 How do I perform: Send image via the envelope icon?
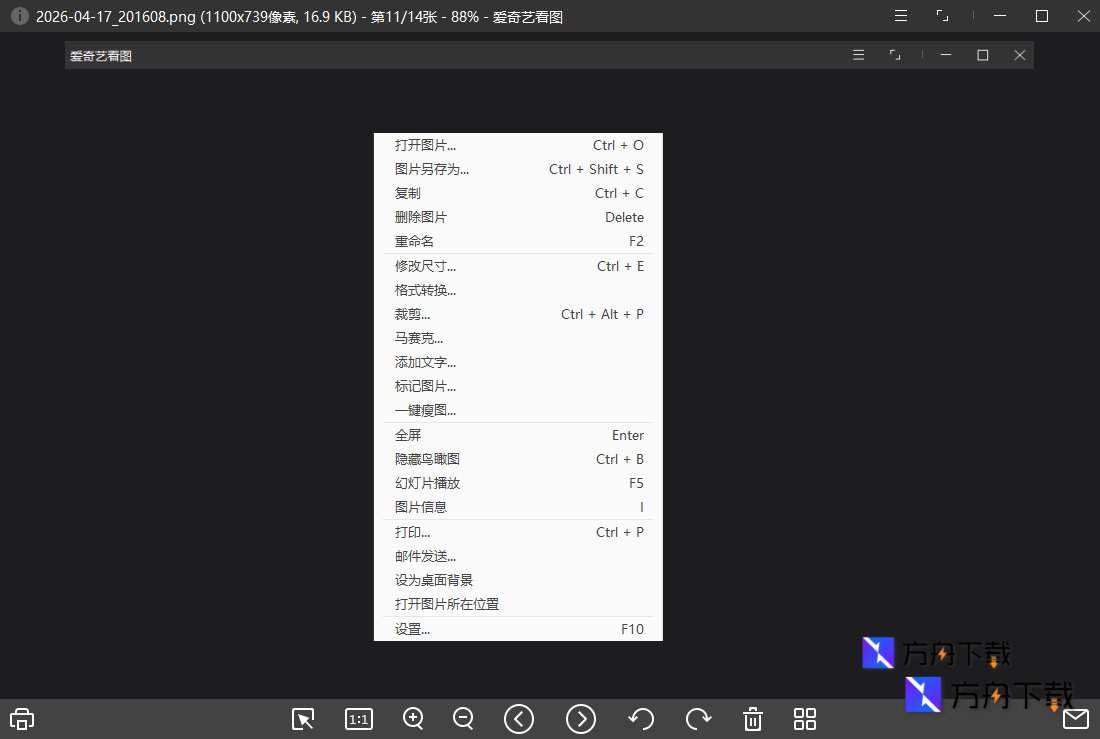click(x=1076, y=719)
